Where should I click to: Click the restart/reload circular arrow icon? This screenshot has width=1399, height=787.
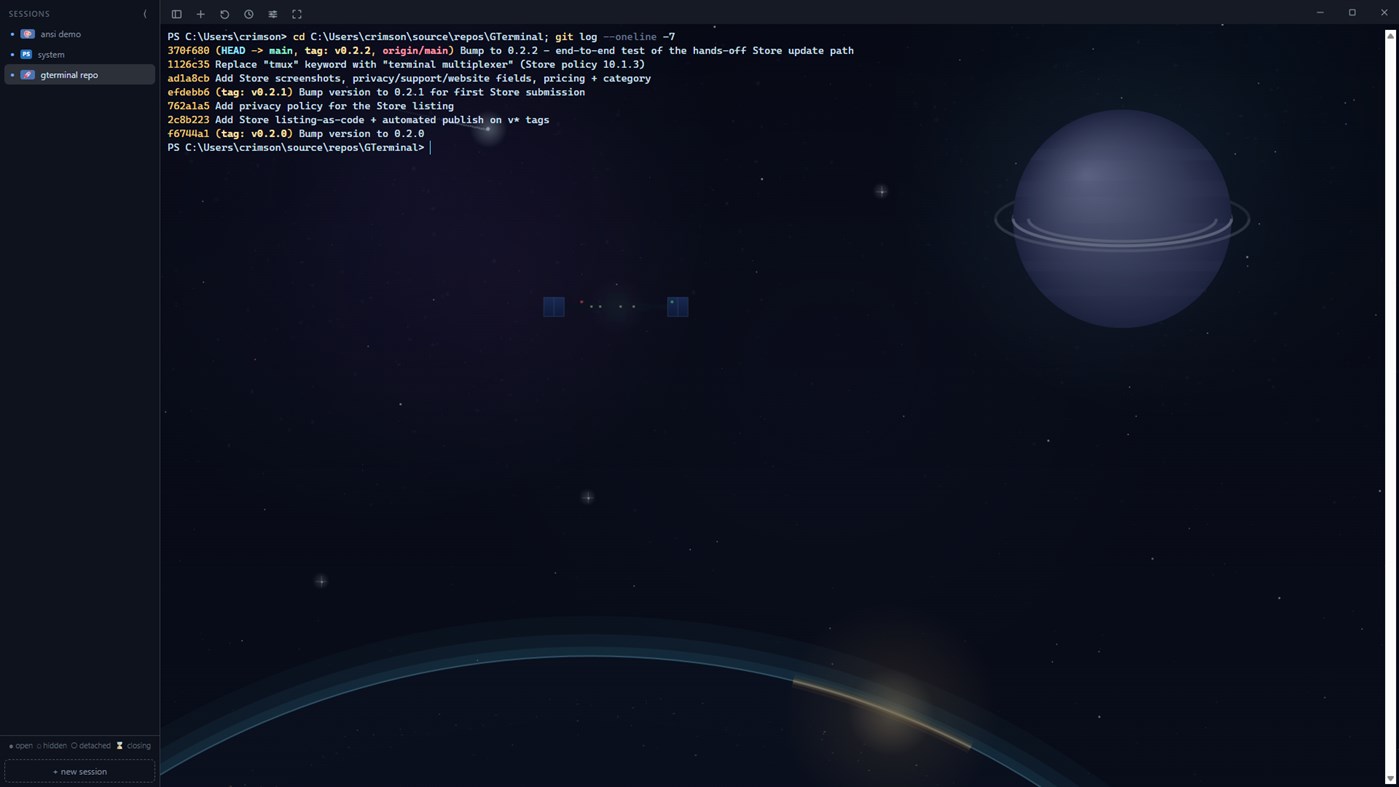pos(224,14)
